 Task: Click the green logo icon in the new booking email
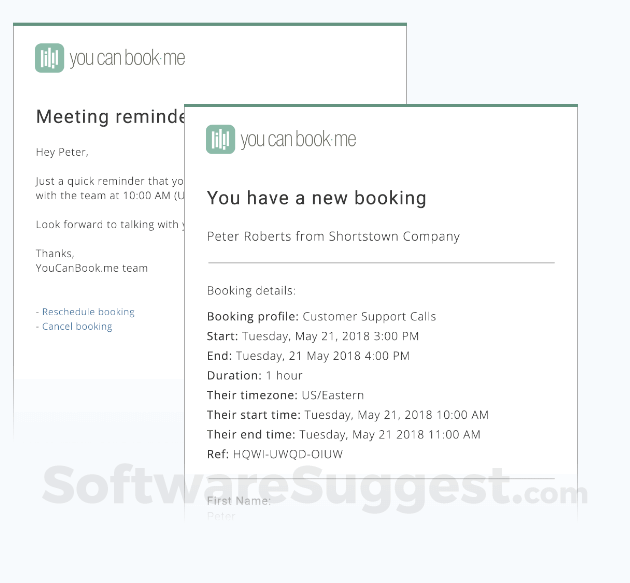pos(221,139)
